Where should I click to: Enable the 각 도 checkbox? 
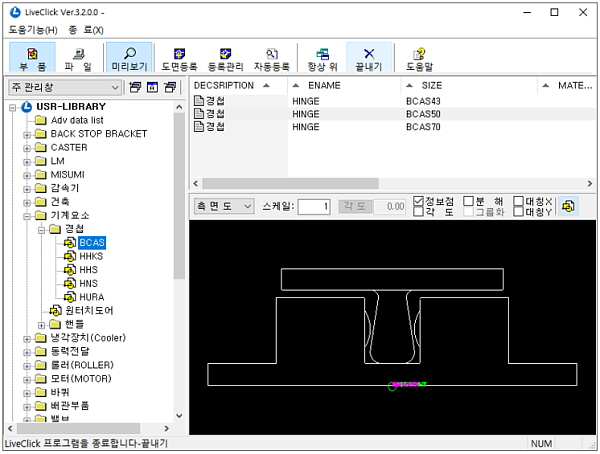click(x=418, y=211)
